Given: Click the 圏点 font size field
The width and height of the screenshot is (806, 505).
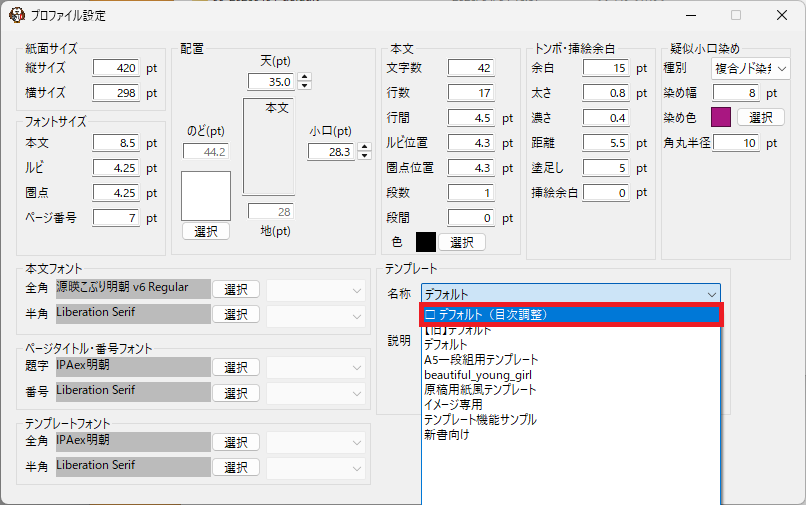Looking at the screenshot, I should pos(116,193).
